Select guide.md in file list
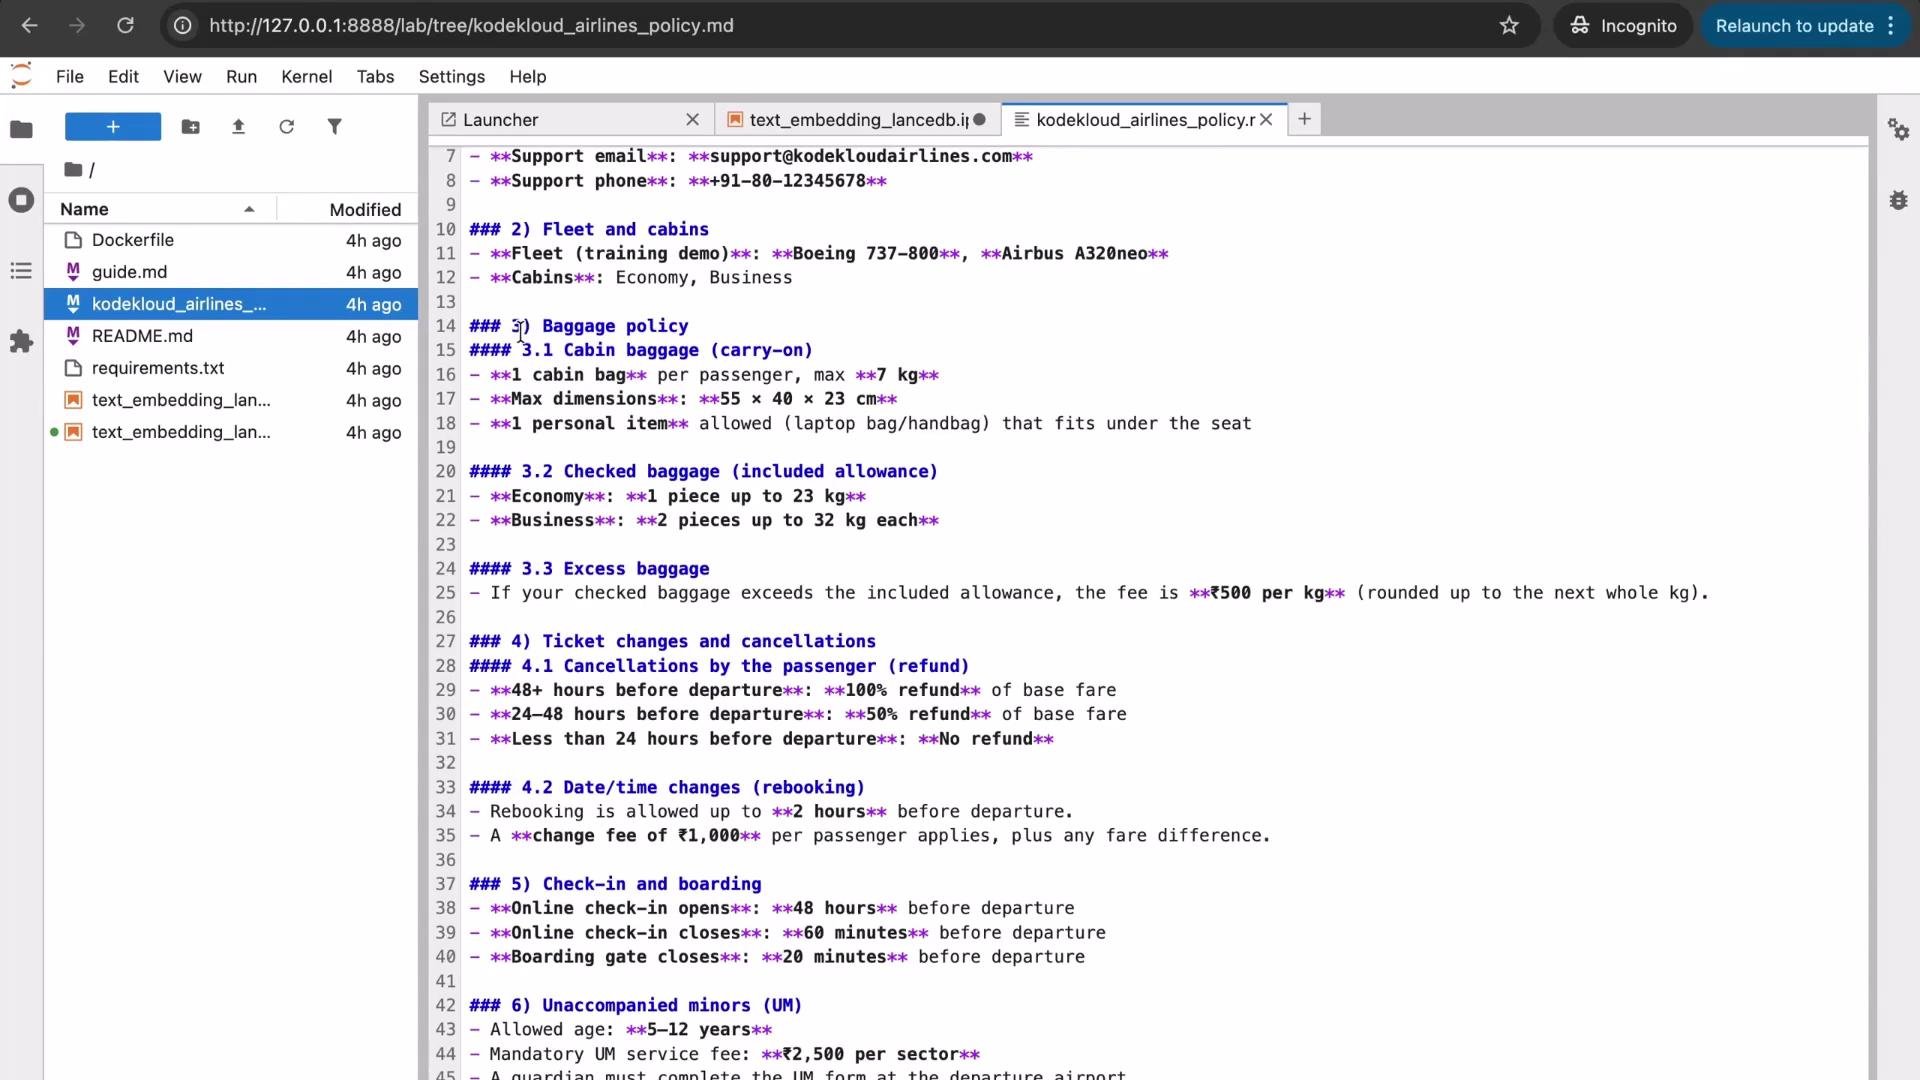The height and width of the screenshot is (1080, 1920). [x=231, y=272]
